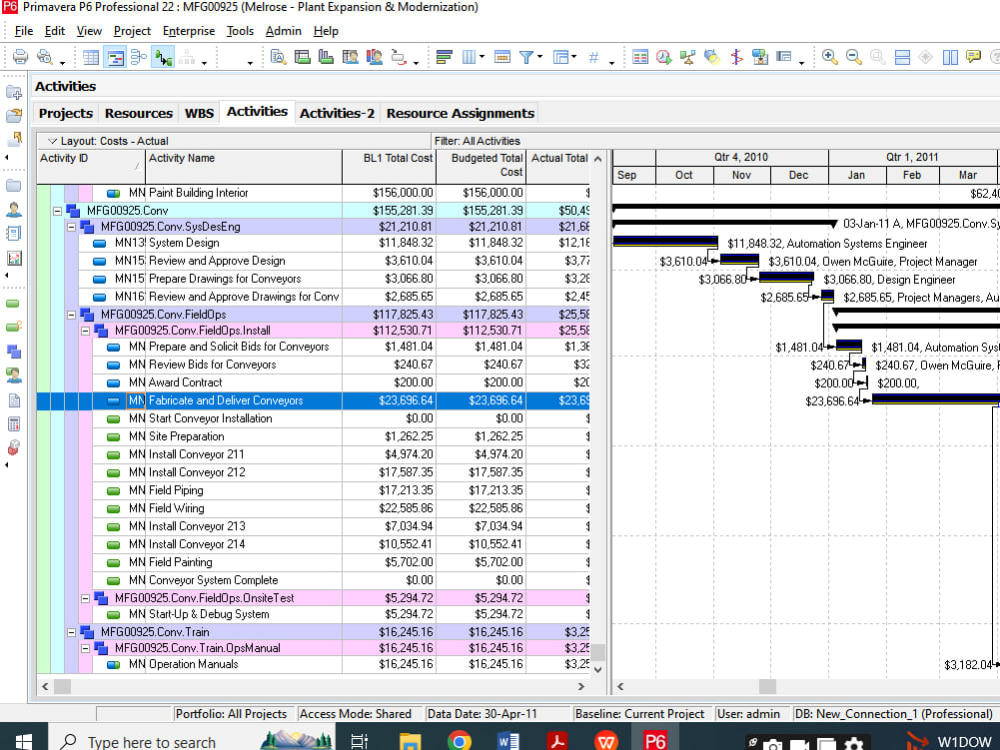This screenshot has width=1000, height=750.
Task: Select the Field Wiring activity row
Action: (x=313, y=508)
